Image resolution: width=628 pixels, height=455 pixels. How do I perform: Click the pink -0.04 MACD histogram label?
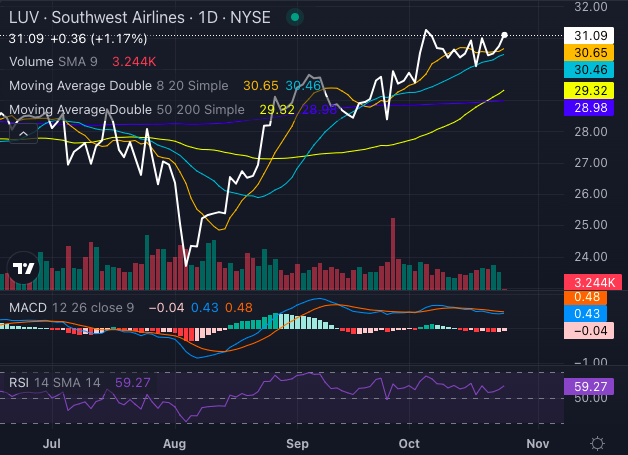(x=585, y=331)
